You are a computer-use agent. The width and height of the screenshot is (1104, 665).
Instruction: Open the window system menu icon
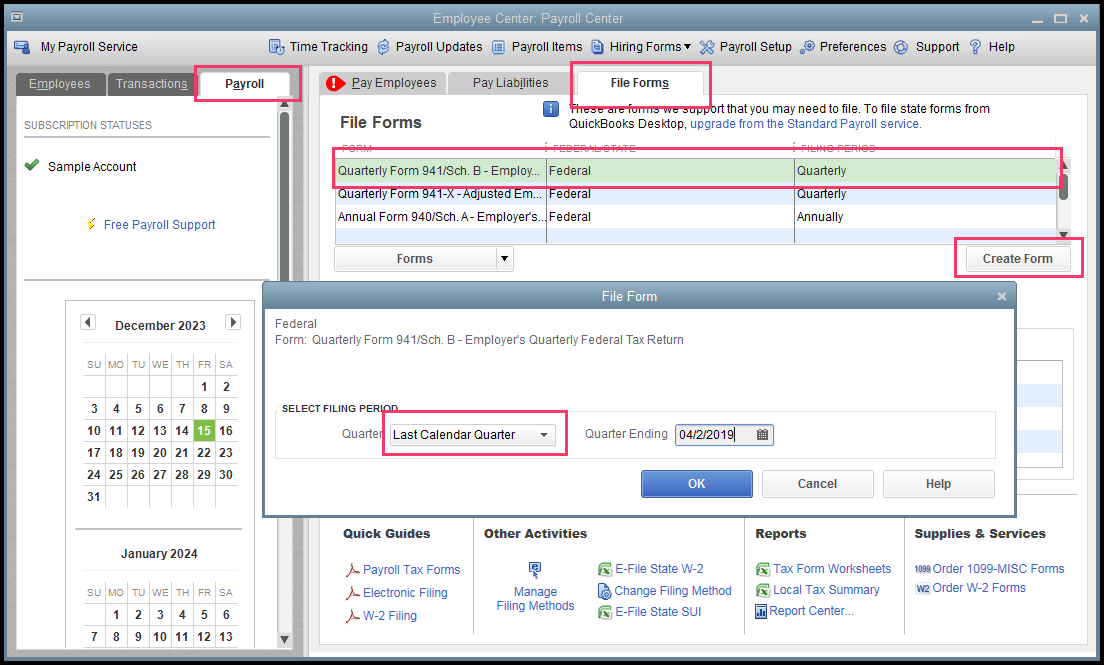point(17,17)
